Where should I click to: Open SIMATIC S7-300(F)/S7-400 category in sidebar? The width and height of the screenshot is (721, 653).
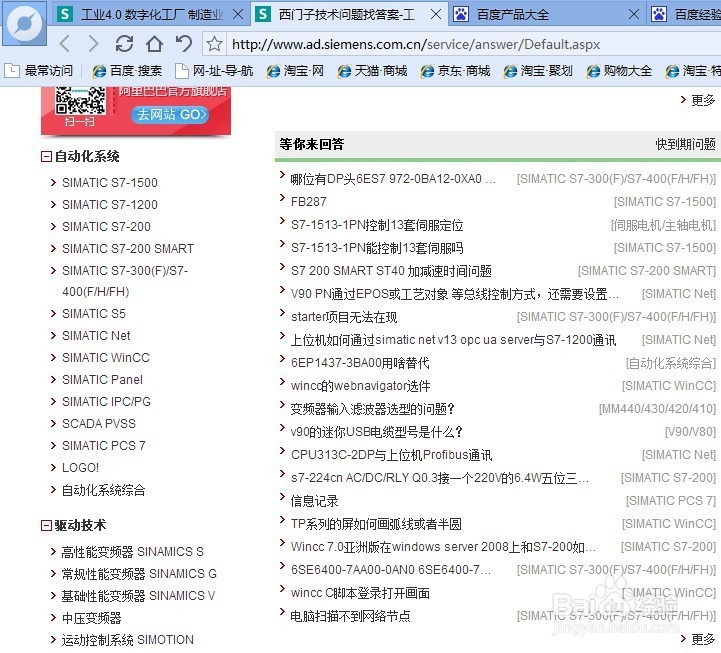pos(125,281)
